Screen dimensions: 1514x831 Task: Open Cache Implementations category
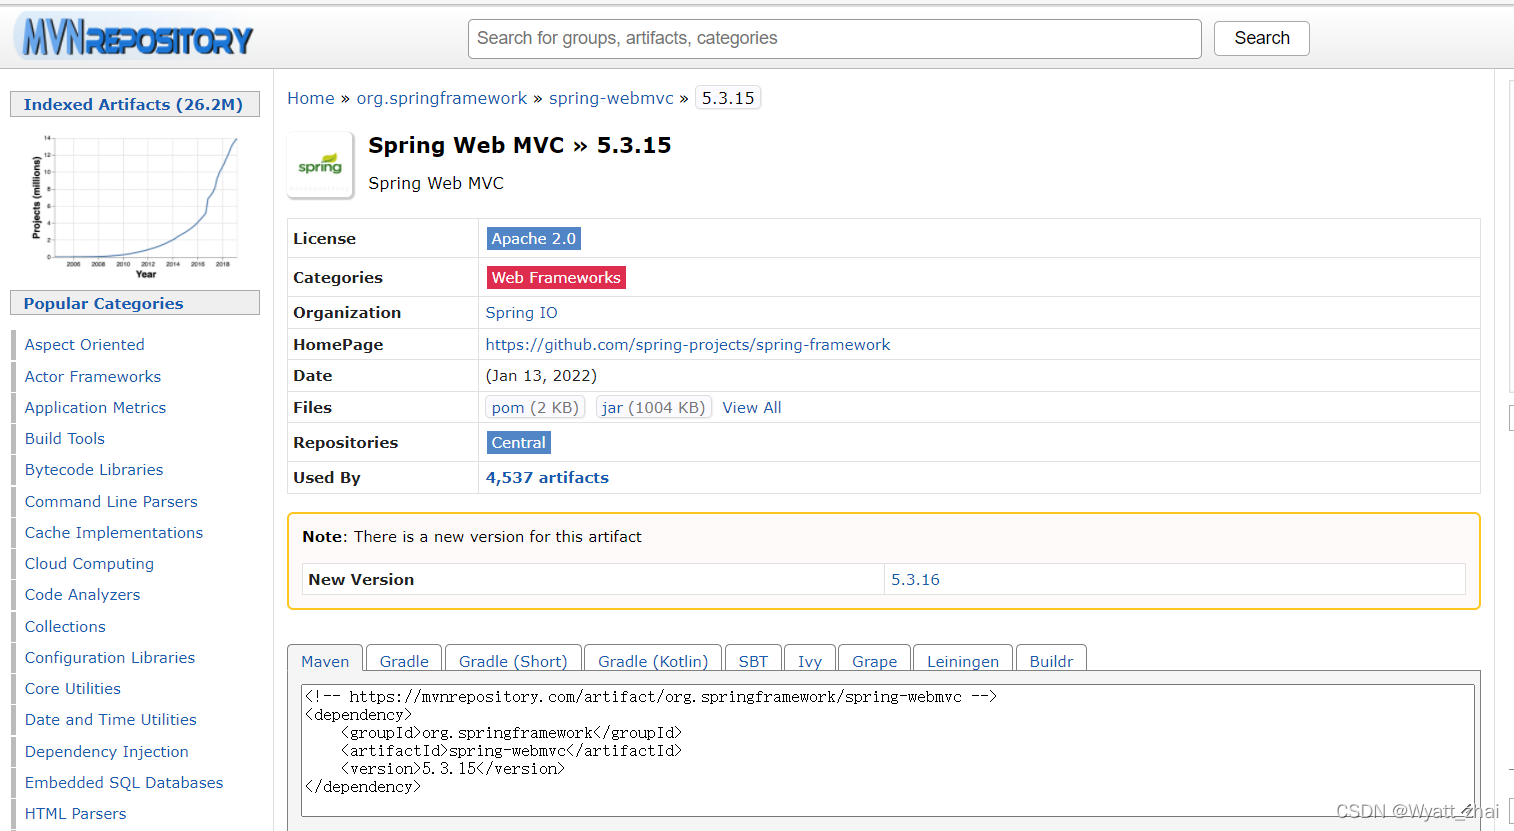(x=114, y=533)
